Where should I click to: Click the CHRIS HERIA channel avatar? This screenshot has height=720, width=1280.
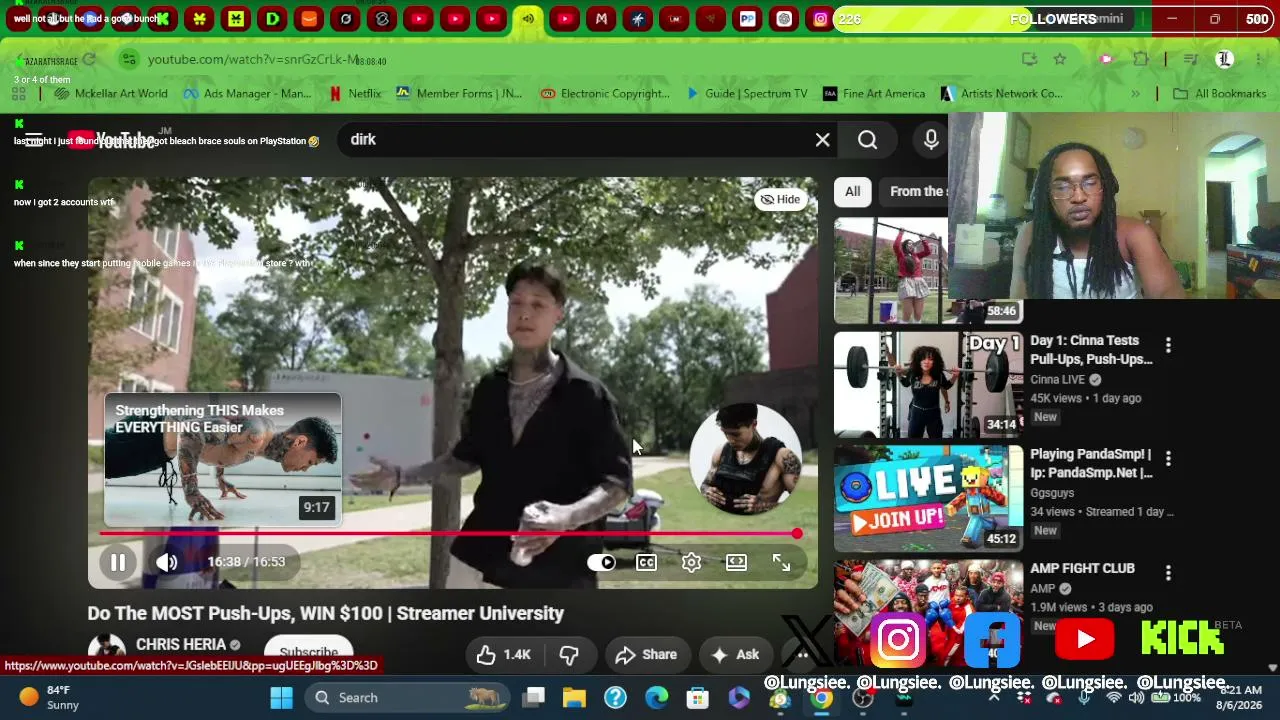(107, 650)
